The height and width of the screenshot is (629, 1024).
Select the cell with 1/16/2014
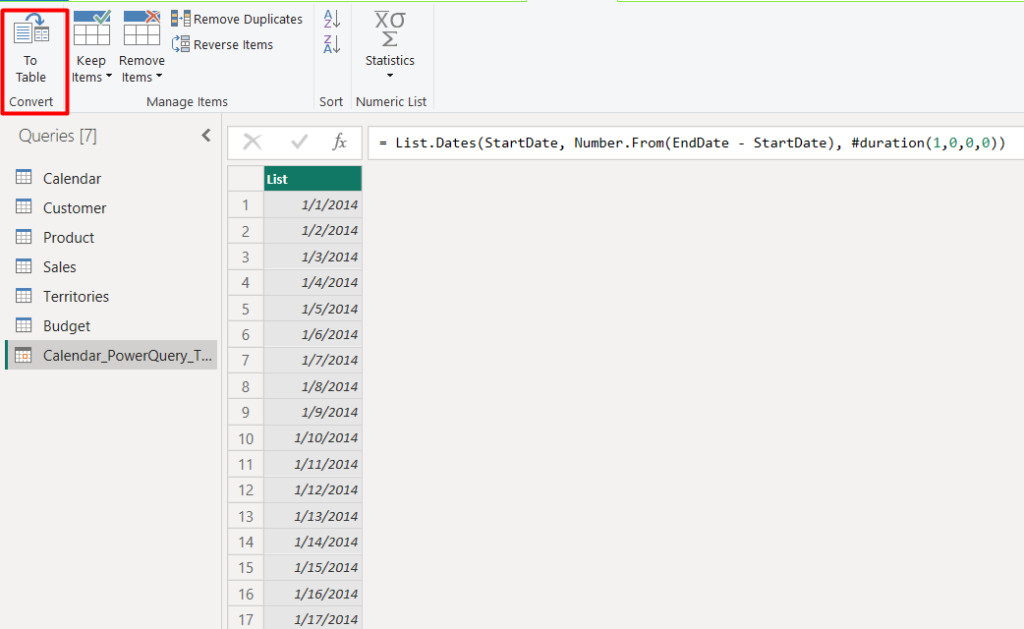(x=313, y=594)
